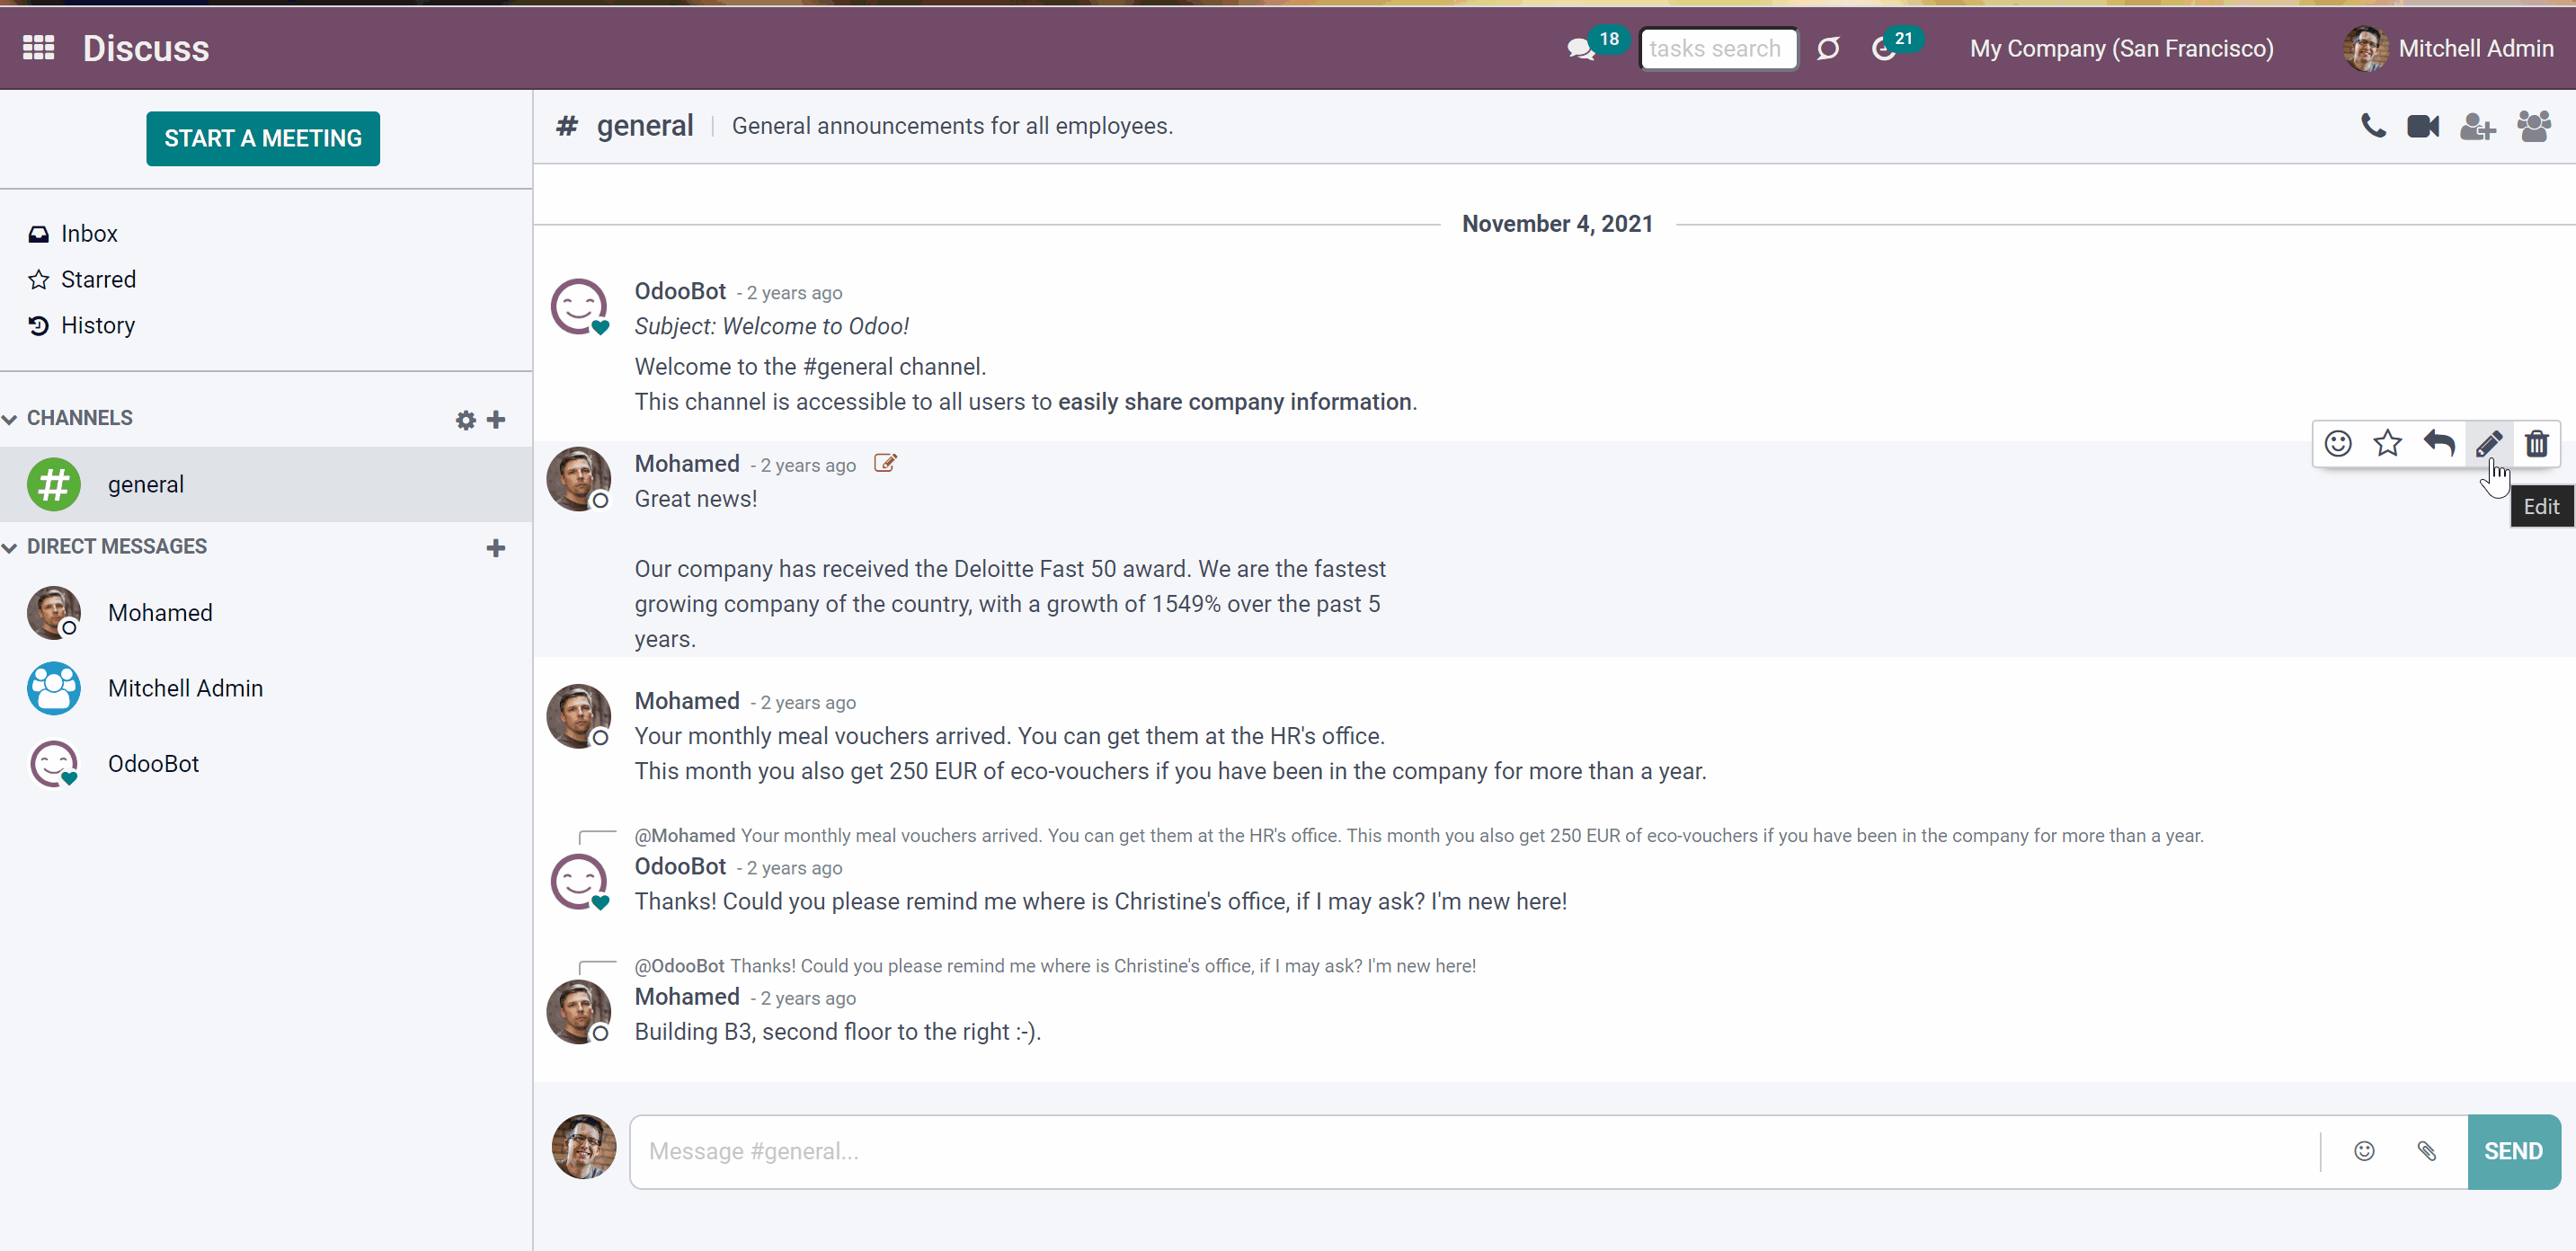Screen dimensions: 2576x1251
Task: Open the My Company (San Francisco) switcher
Action: (2121, 48)
